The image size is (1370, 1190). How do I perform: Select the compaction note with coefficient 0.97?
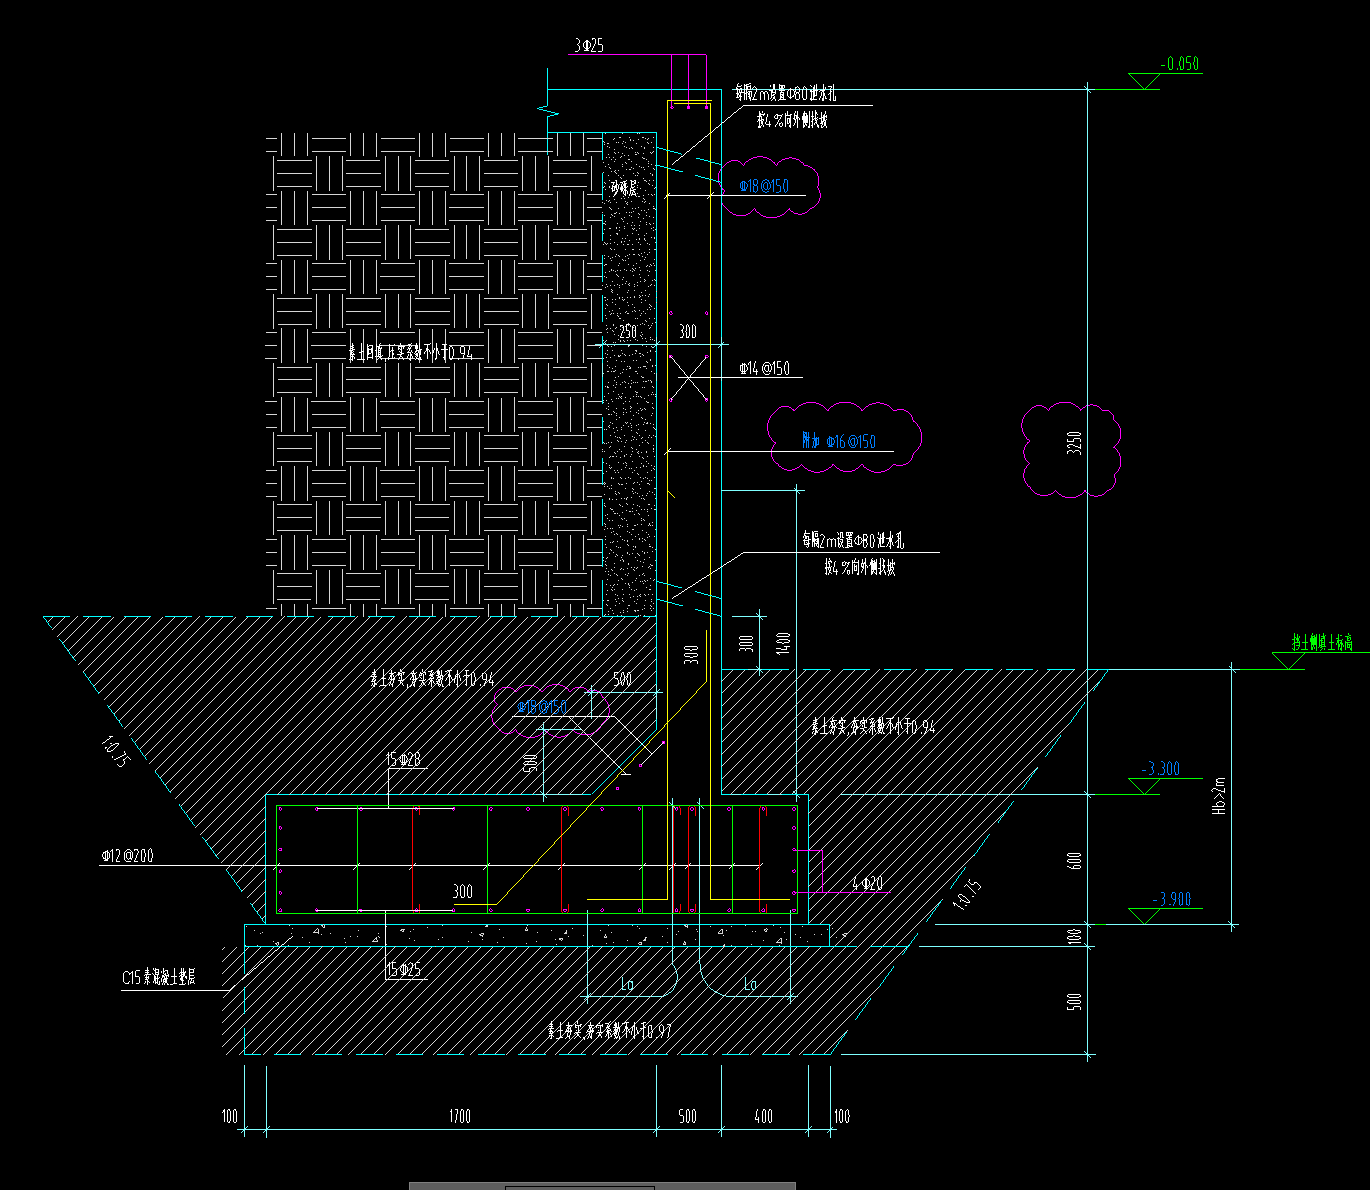[610, 1031]
